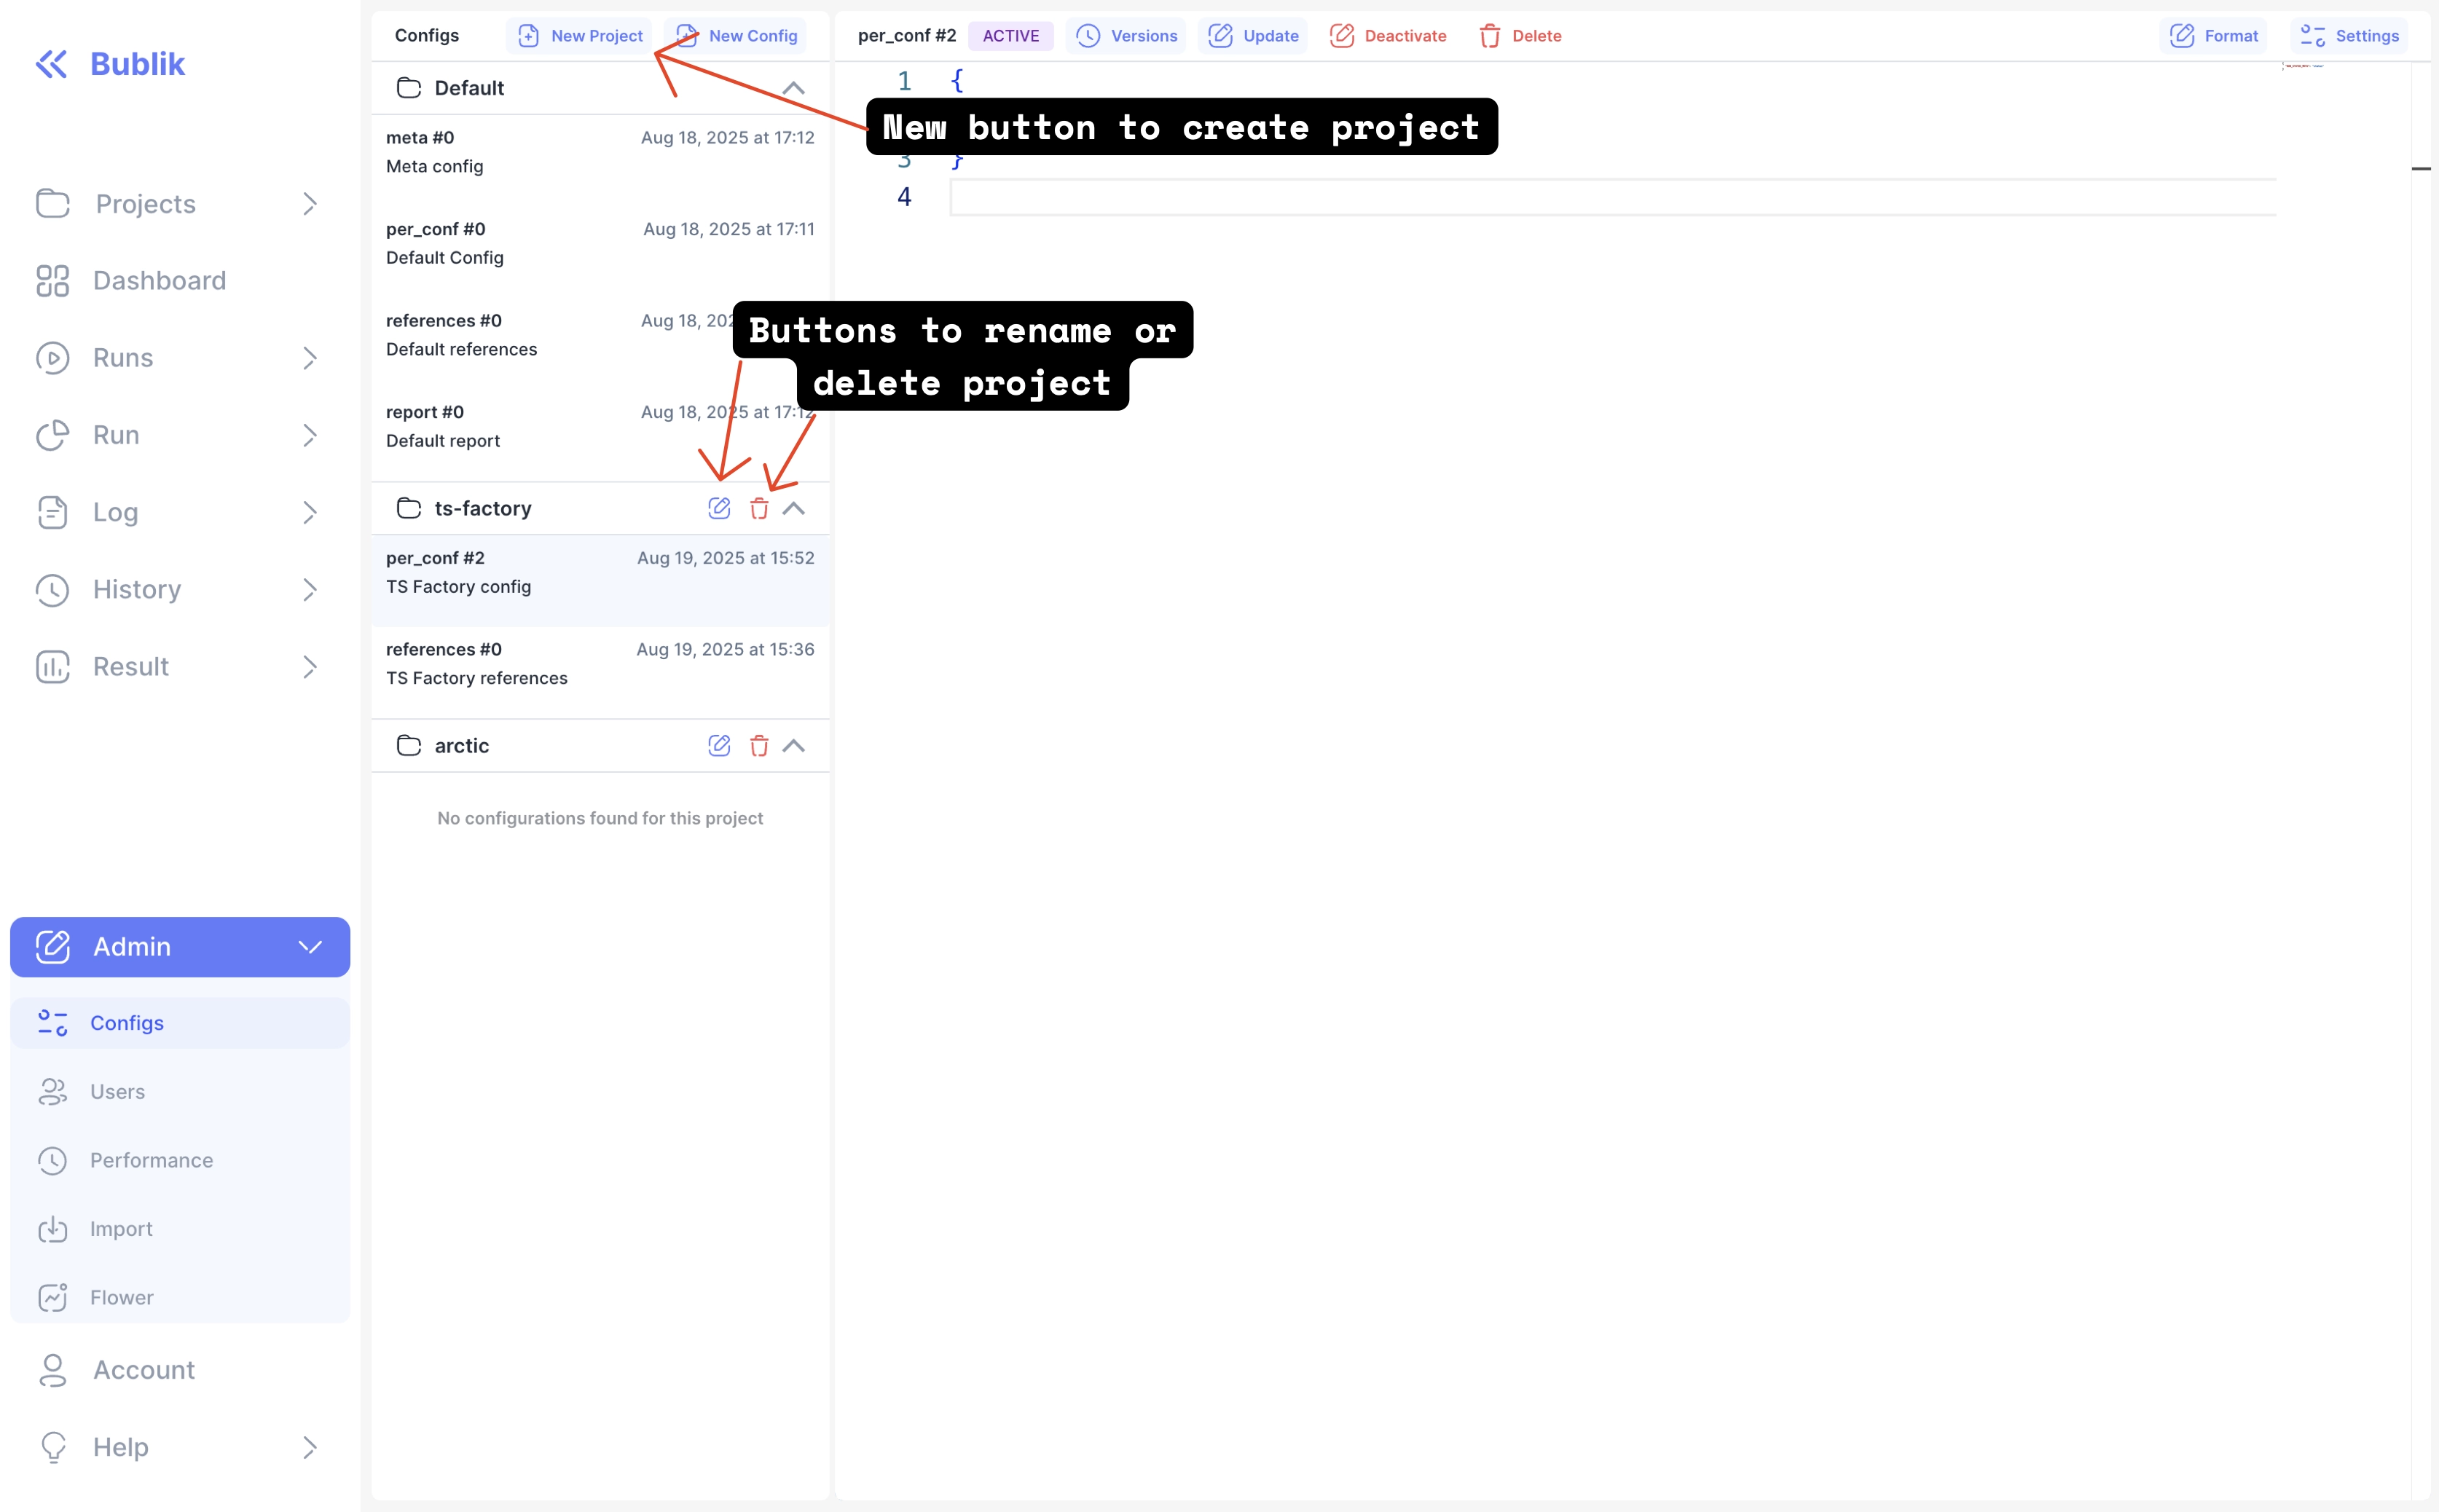Open Versions history for per_conf #2
The image size is (2439, 1512).
pyautogui.click(x=1126, y=35)
